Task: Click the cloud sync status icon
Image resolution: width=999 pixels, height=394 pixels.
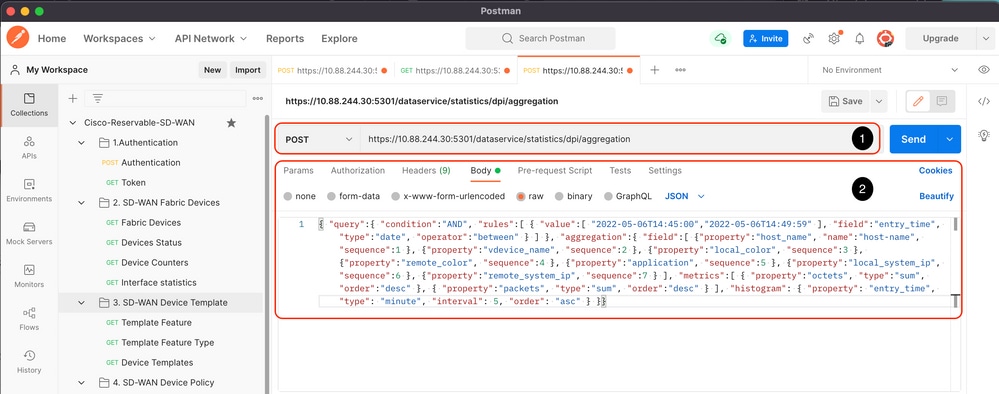Action: coord(721,38)
